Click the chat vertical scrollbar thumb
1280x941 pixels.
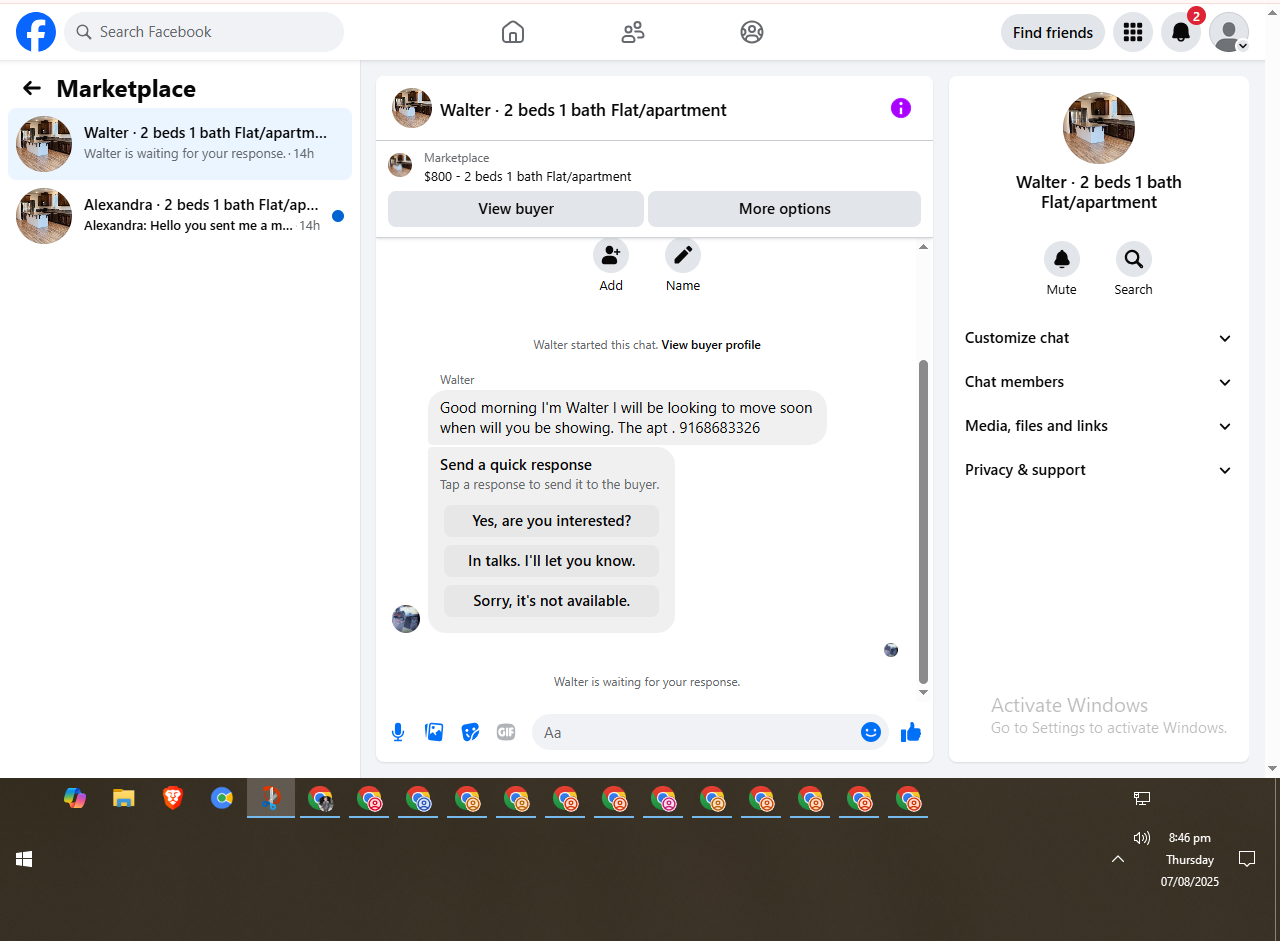coord(923,522)
